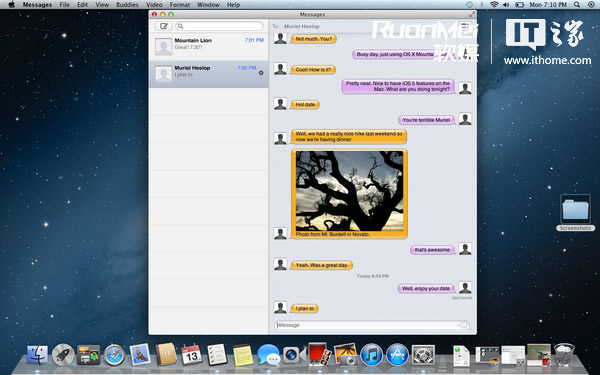Open Spotlight search in menu bar
Screen dimensions: 600x375
577,5
